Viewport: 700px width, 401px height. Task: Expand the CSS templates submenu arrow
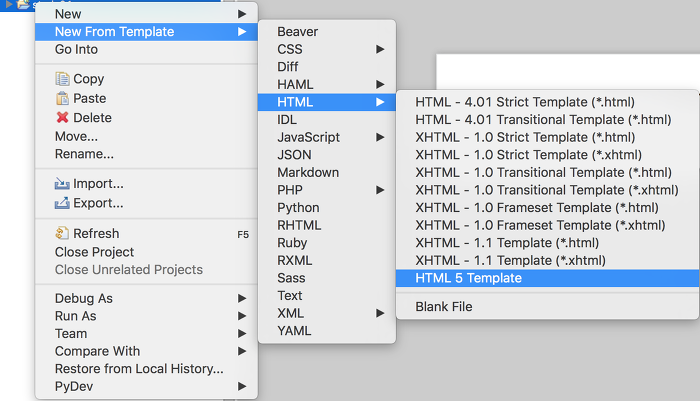pos(380,49)
